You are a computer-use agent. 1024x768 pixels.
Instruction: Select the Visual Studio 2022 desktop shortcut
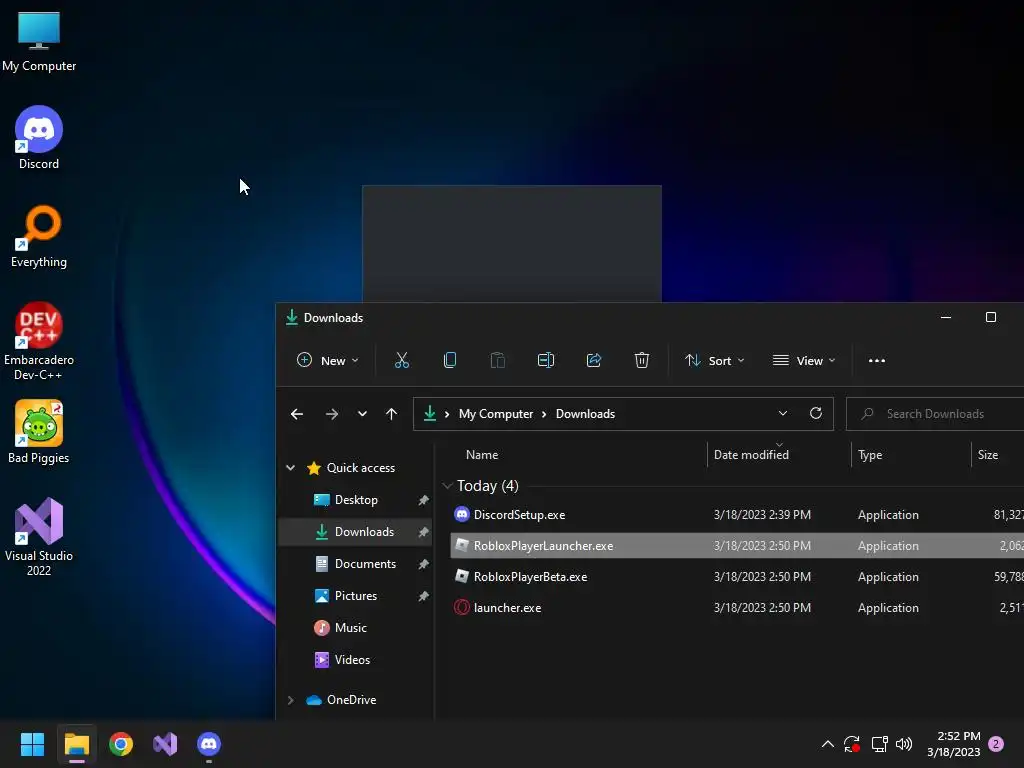[x=39, y=537]
